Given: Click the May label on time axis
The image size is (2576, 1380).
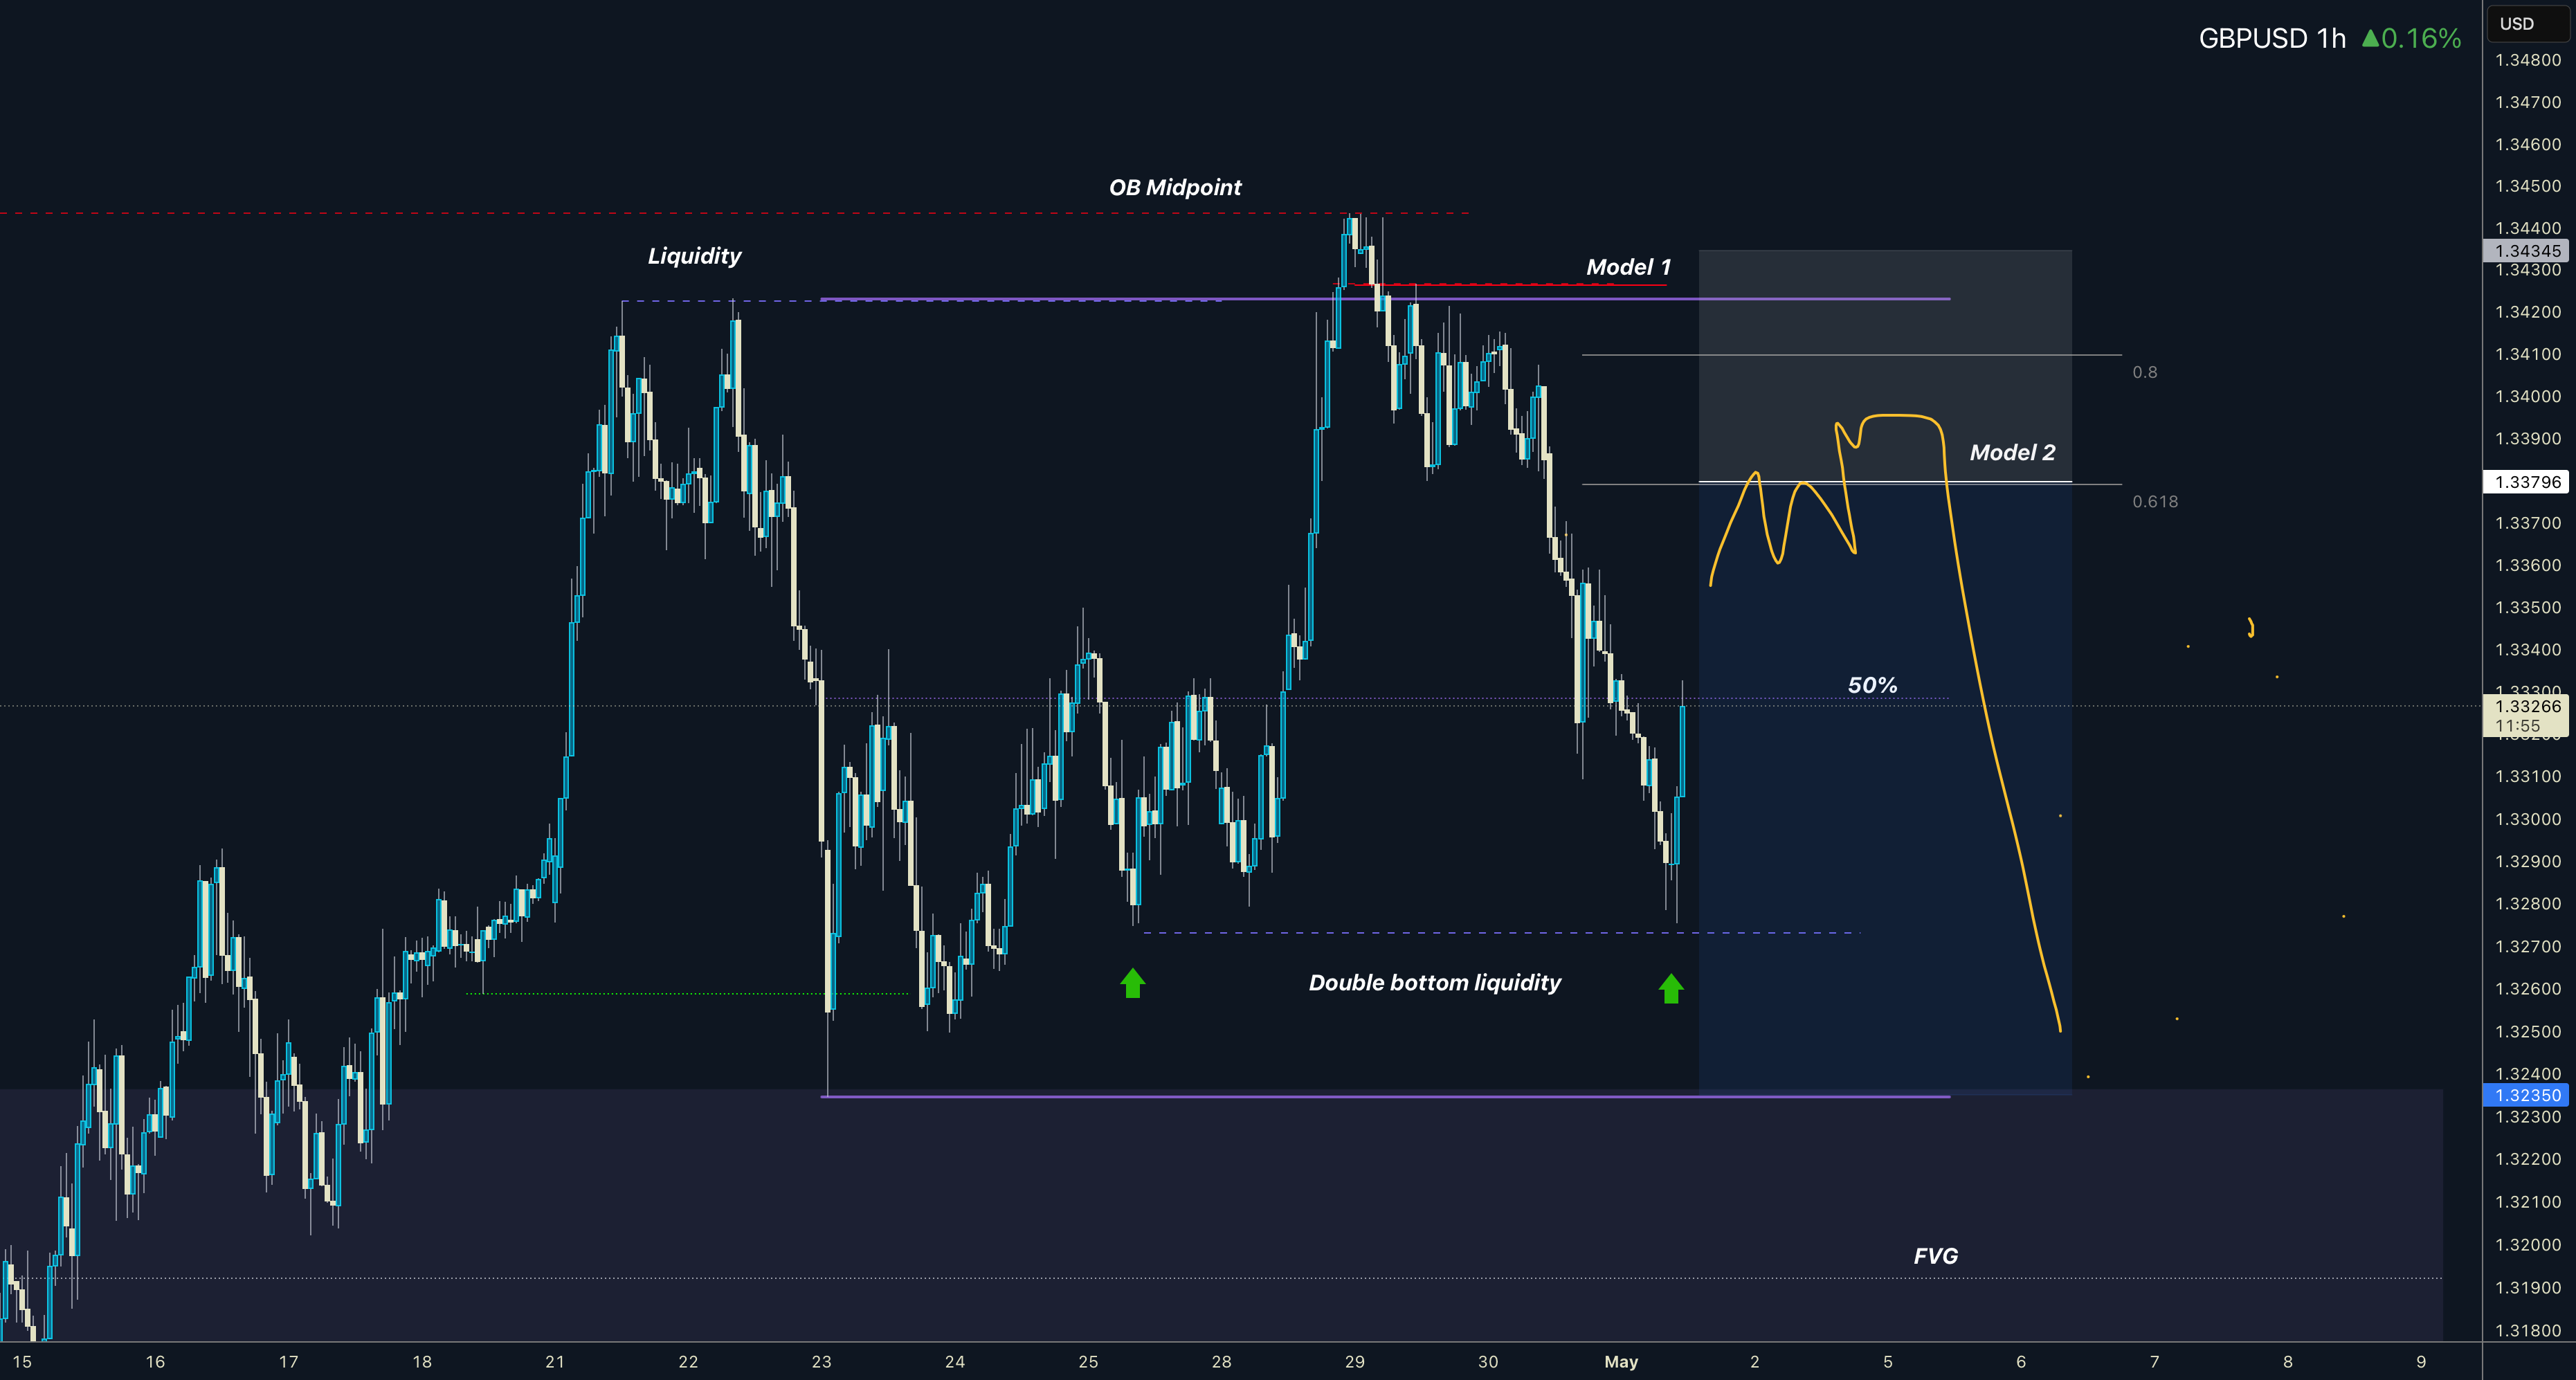Looking at the screenshot, I should click(1621, 1362).
